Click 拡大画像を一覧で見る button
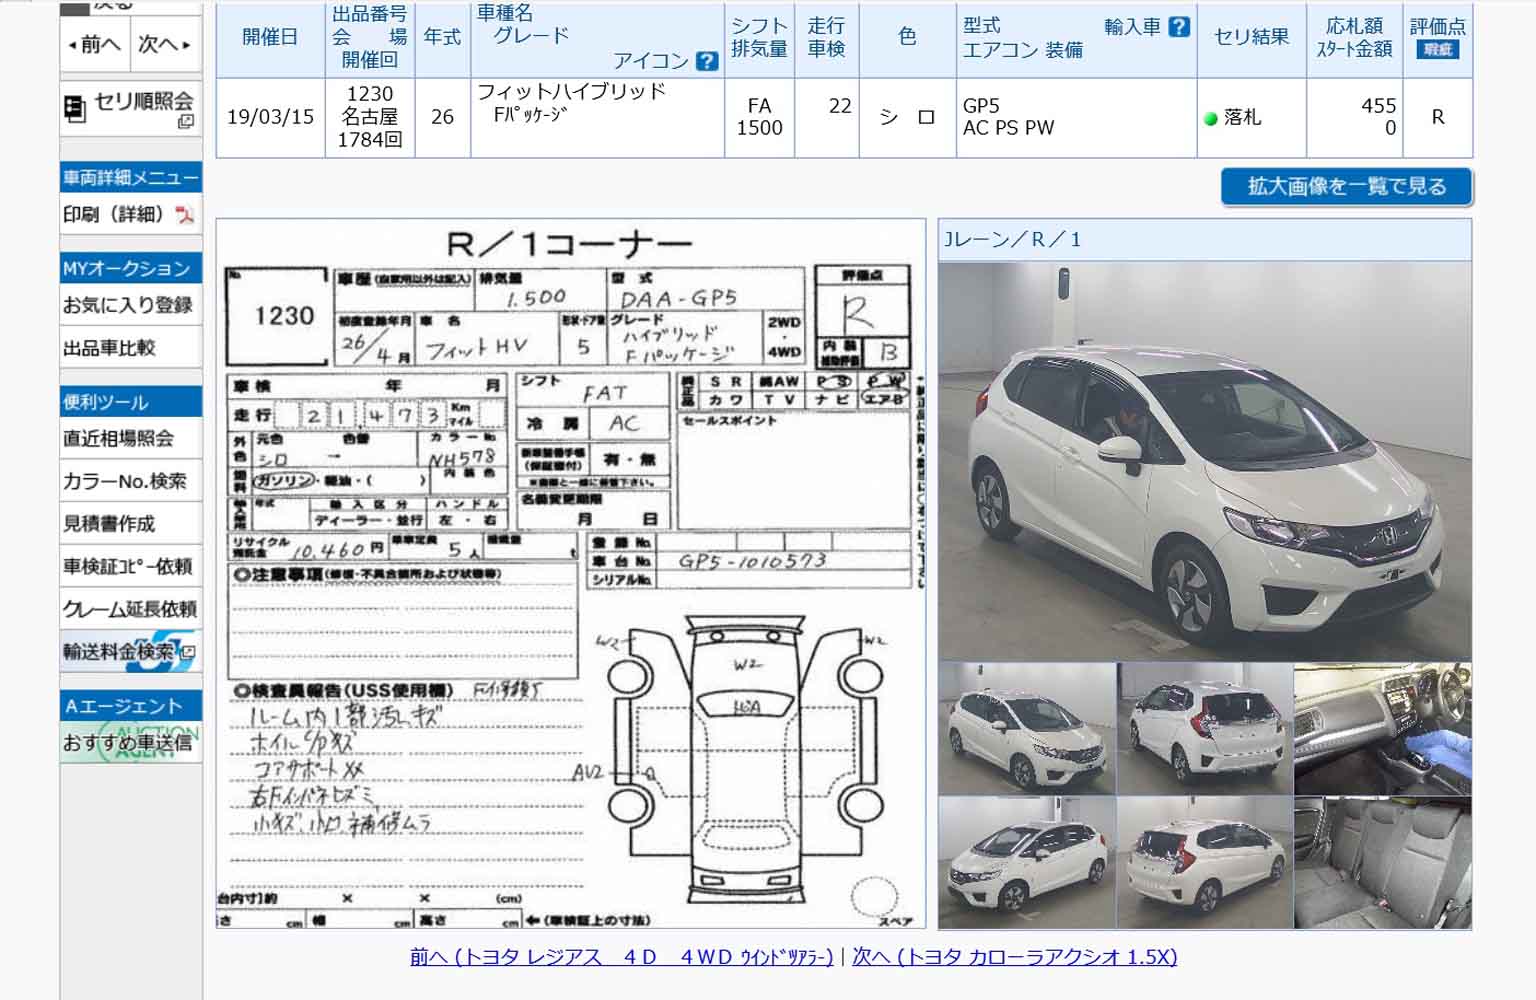This screenshot has height=1000, width=1536. (1346, 186)
